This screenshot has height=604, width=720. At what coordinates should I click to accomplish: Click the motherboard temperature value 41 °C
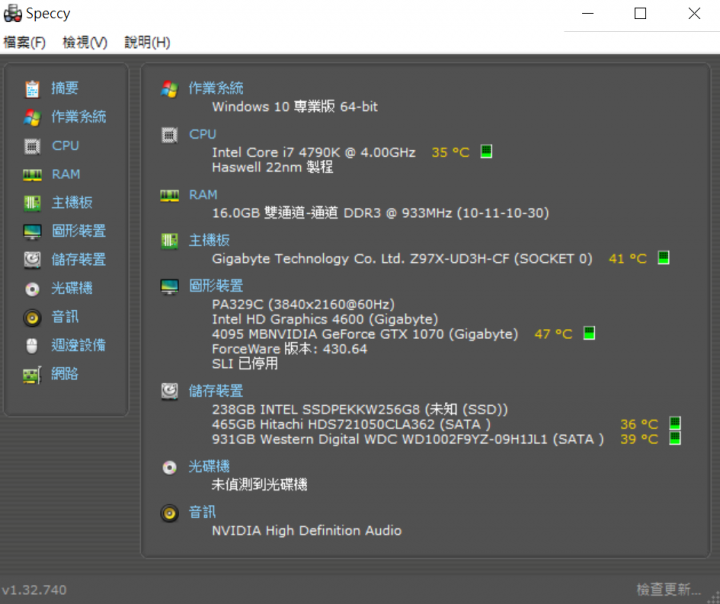pyautogui.click(x=628, y=259)
